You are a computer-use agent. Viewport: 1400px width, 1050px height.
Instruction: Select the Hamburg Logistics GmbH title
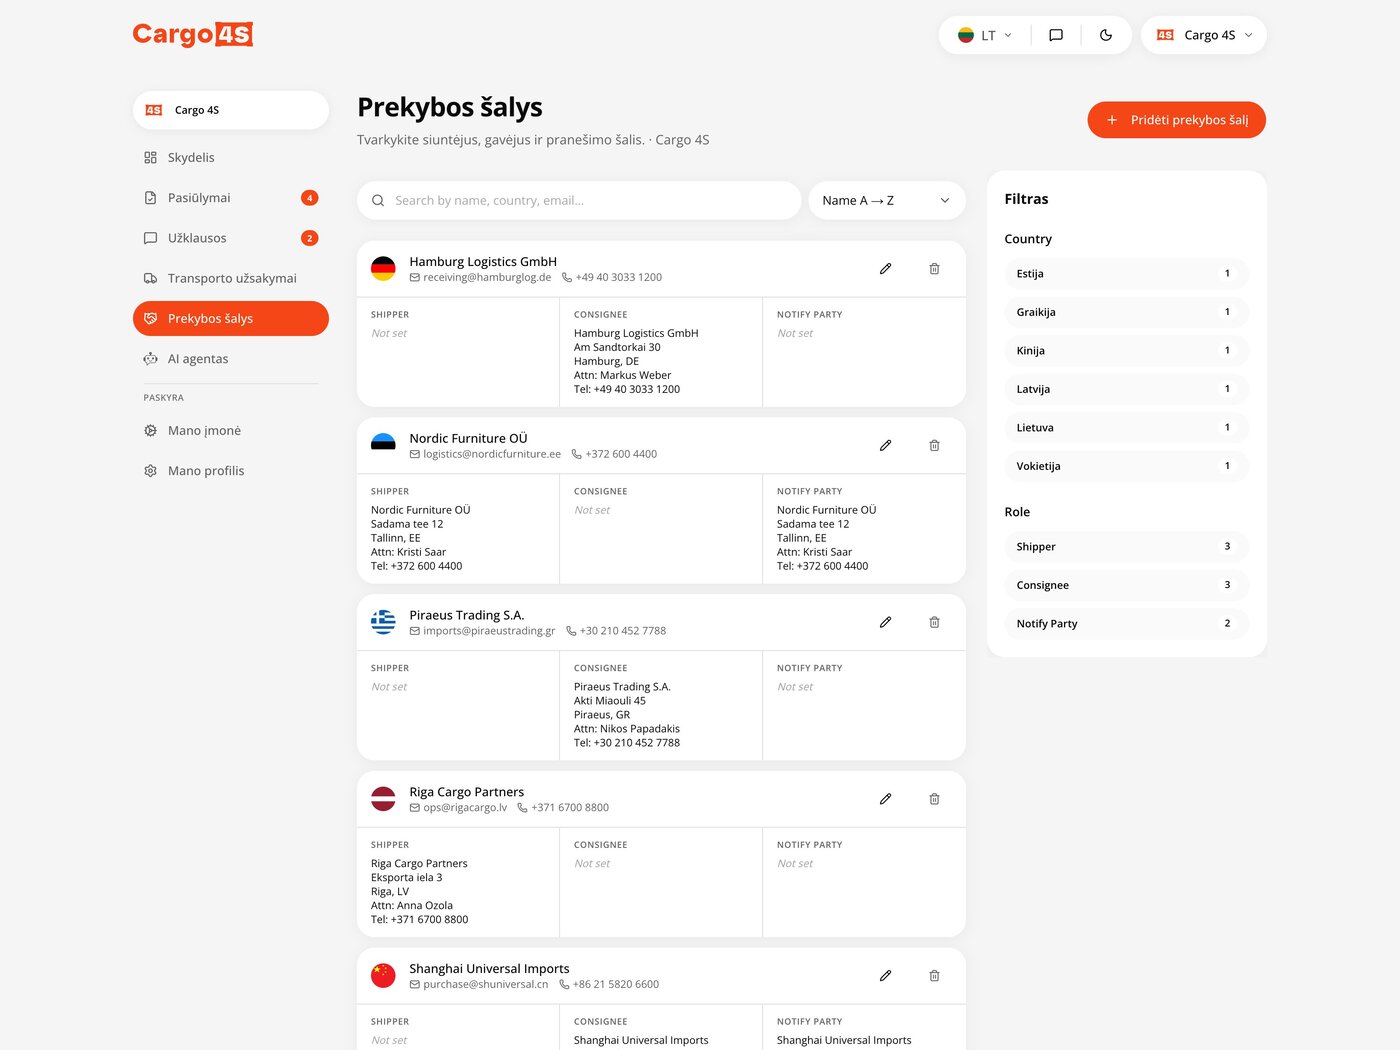pos(483,262)
